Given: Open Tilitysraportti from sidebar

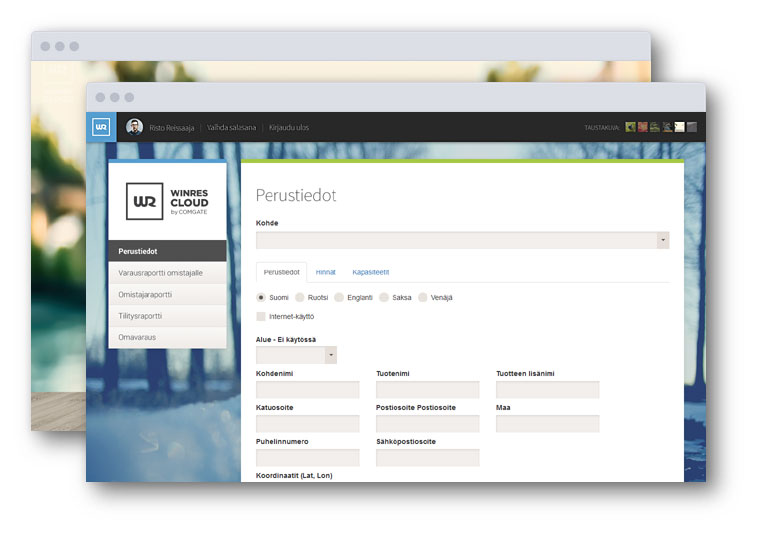Looking at the screenshot, I should [x=167, y=316].
